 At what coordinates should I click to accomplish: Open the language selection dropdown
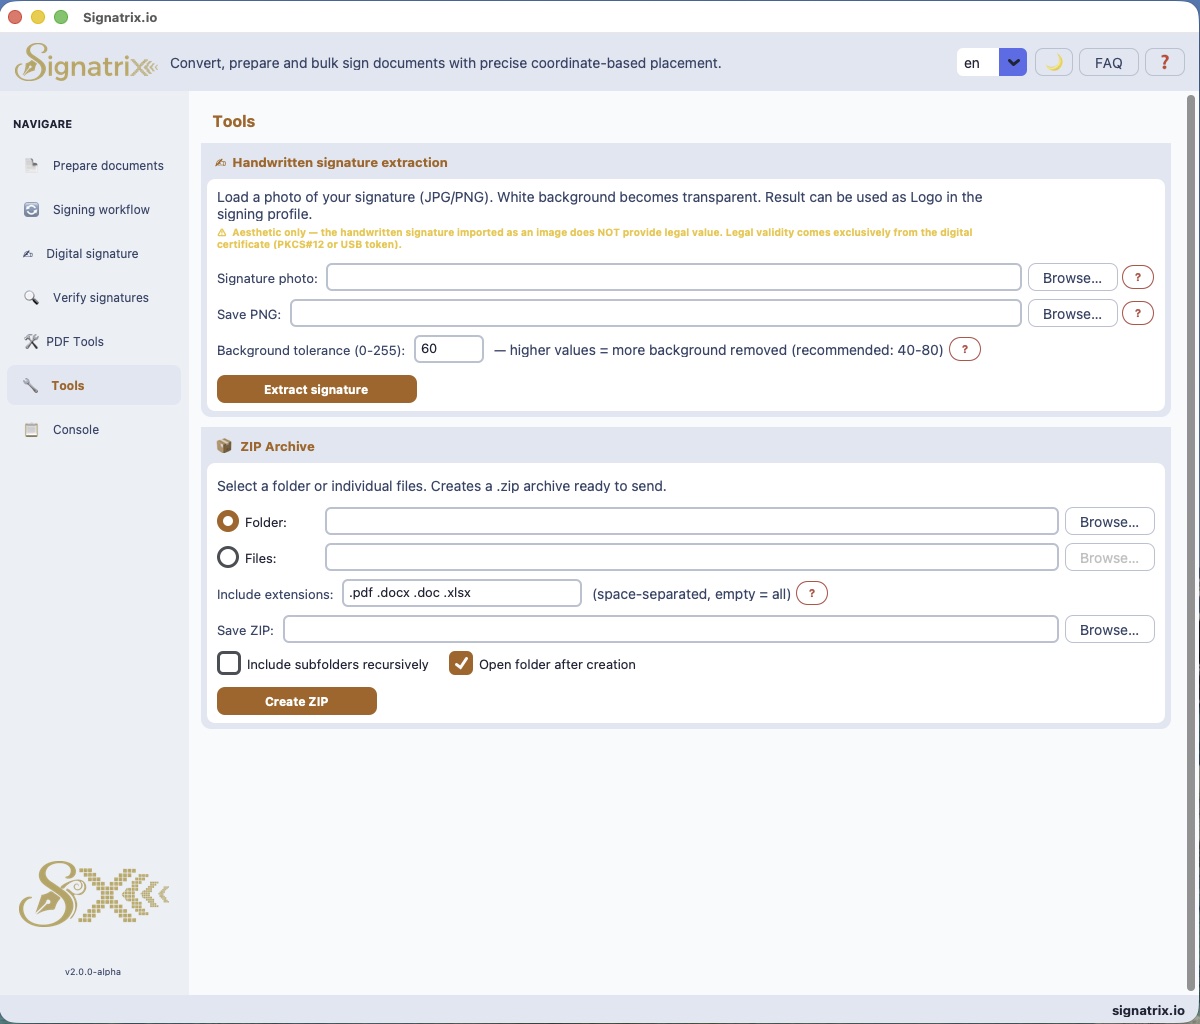(x=1012, y=62)
